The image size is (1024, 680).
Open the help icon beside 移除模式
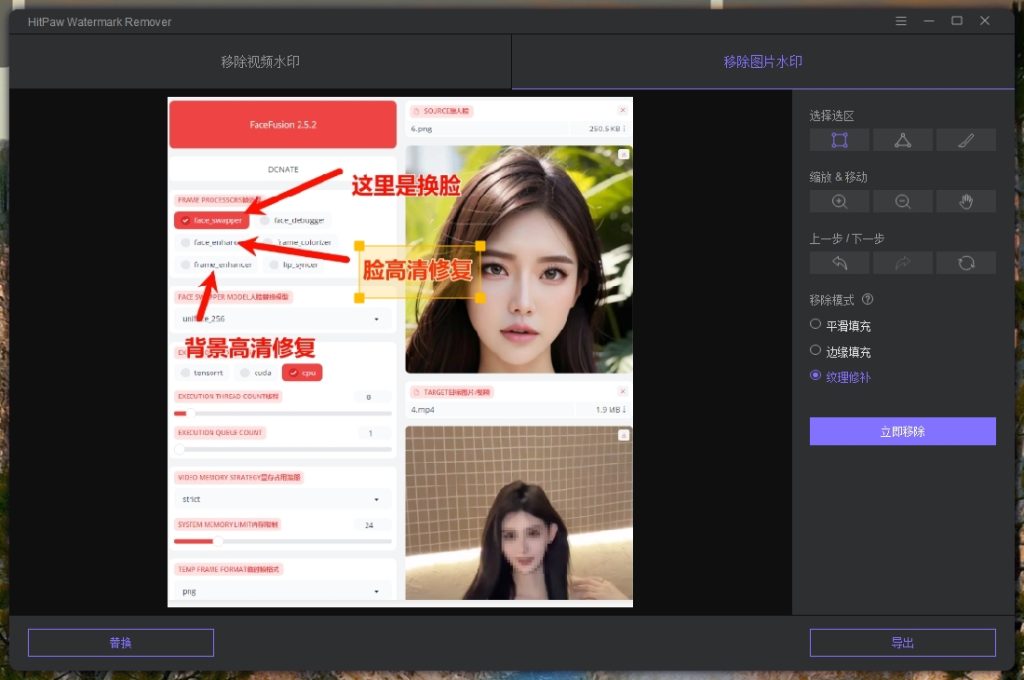coord(867,299)
